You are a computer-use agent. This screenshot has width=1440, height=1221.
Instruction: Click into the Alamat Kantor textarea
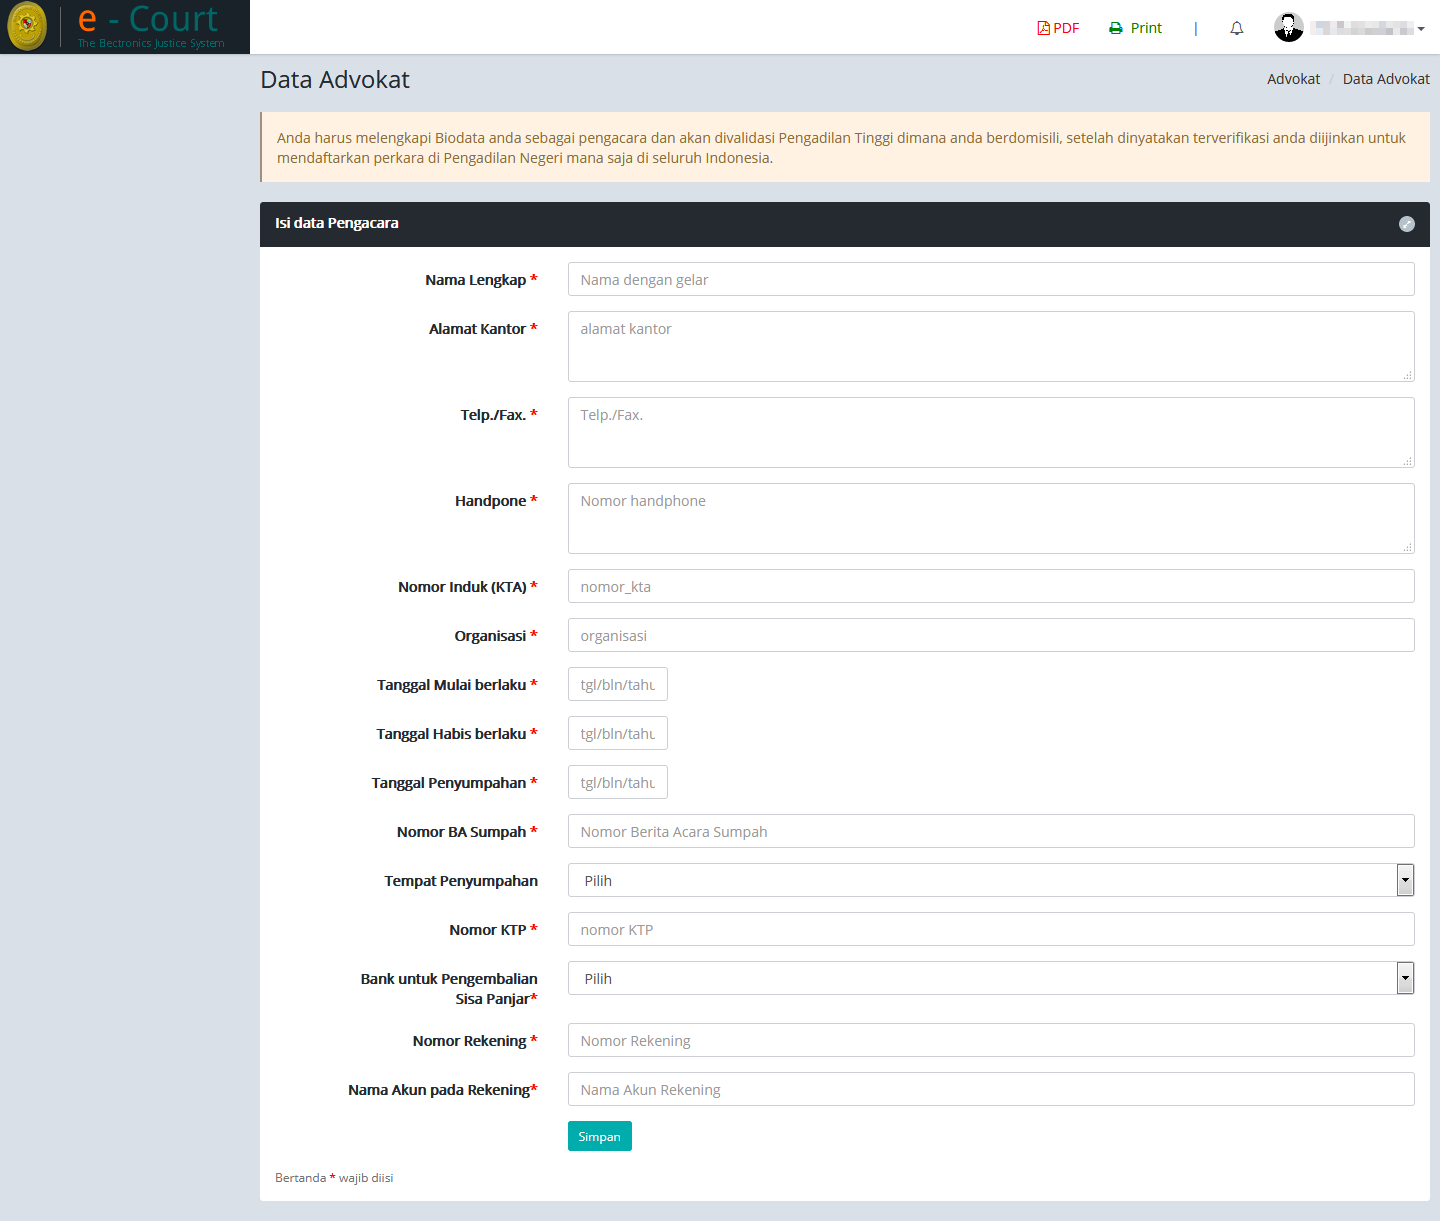pyautogui.click(x=990, y=346)
